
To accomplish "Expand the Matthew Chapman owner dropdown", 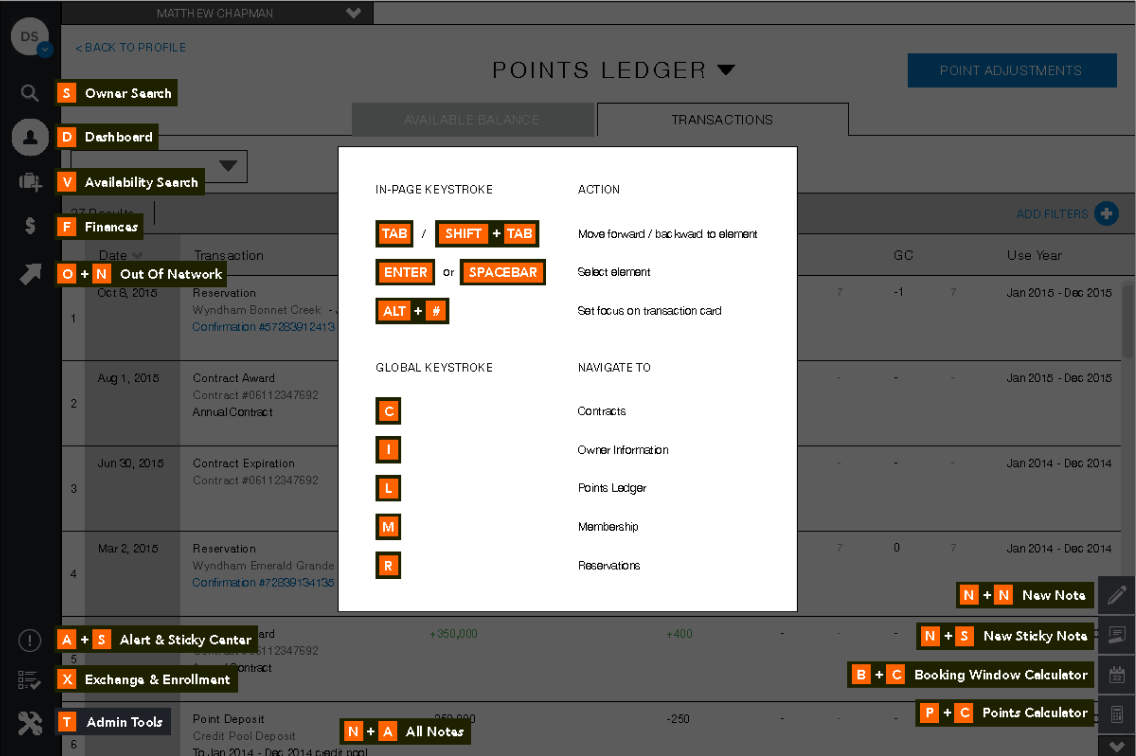I will pyautogui.click(x=352, y=13).
